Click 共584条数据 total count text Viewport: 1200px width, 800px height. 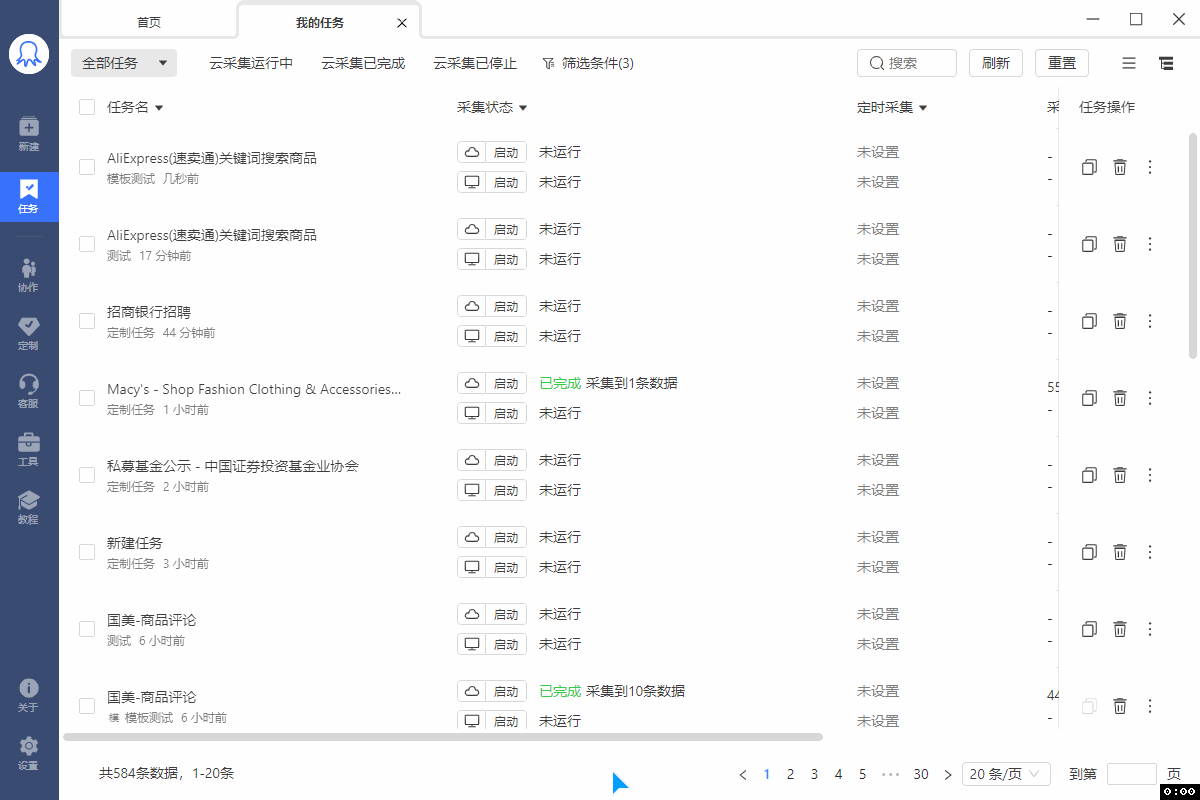tap(140, 773)
